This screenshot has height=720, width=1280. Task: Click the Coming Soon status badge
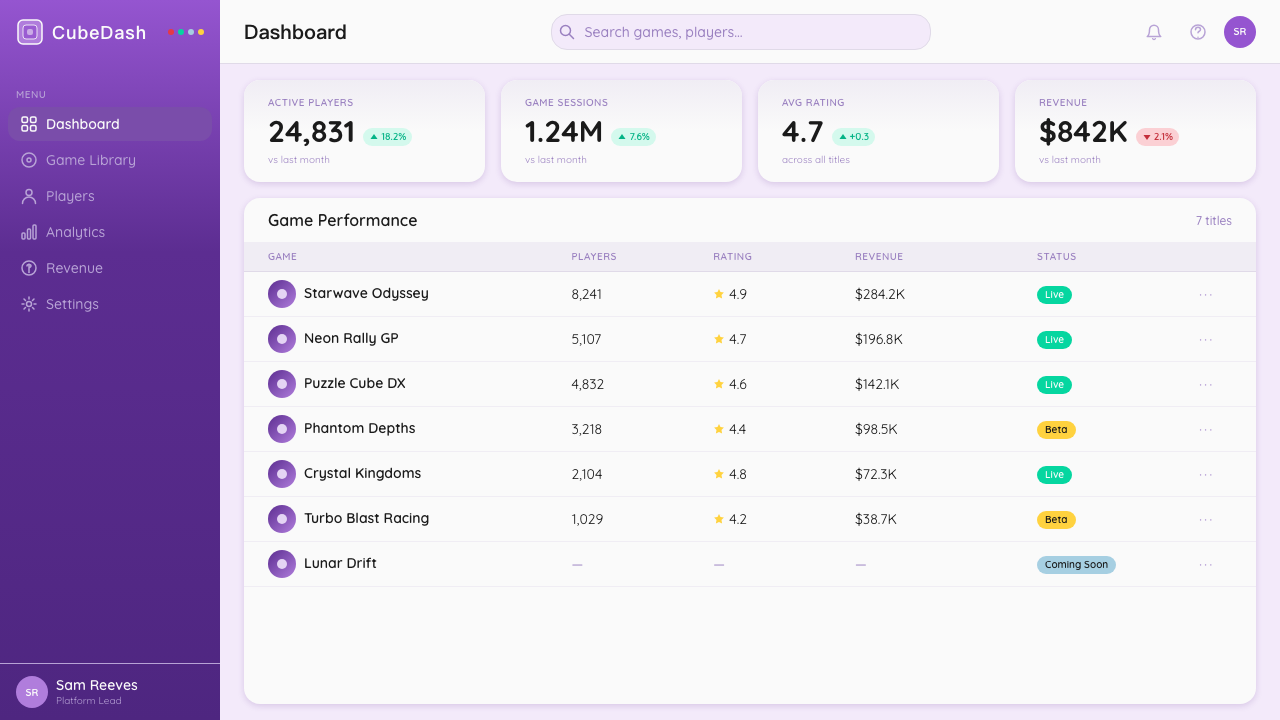pyautogui.click(x=1076, y=564)
